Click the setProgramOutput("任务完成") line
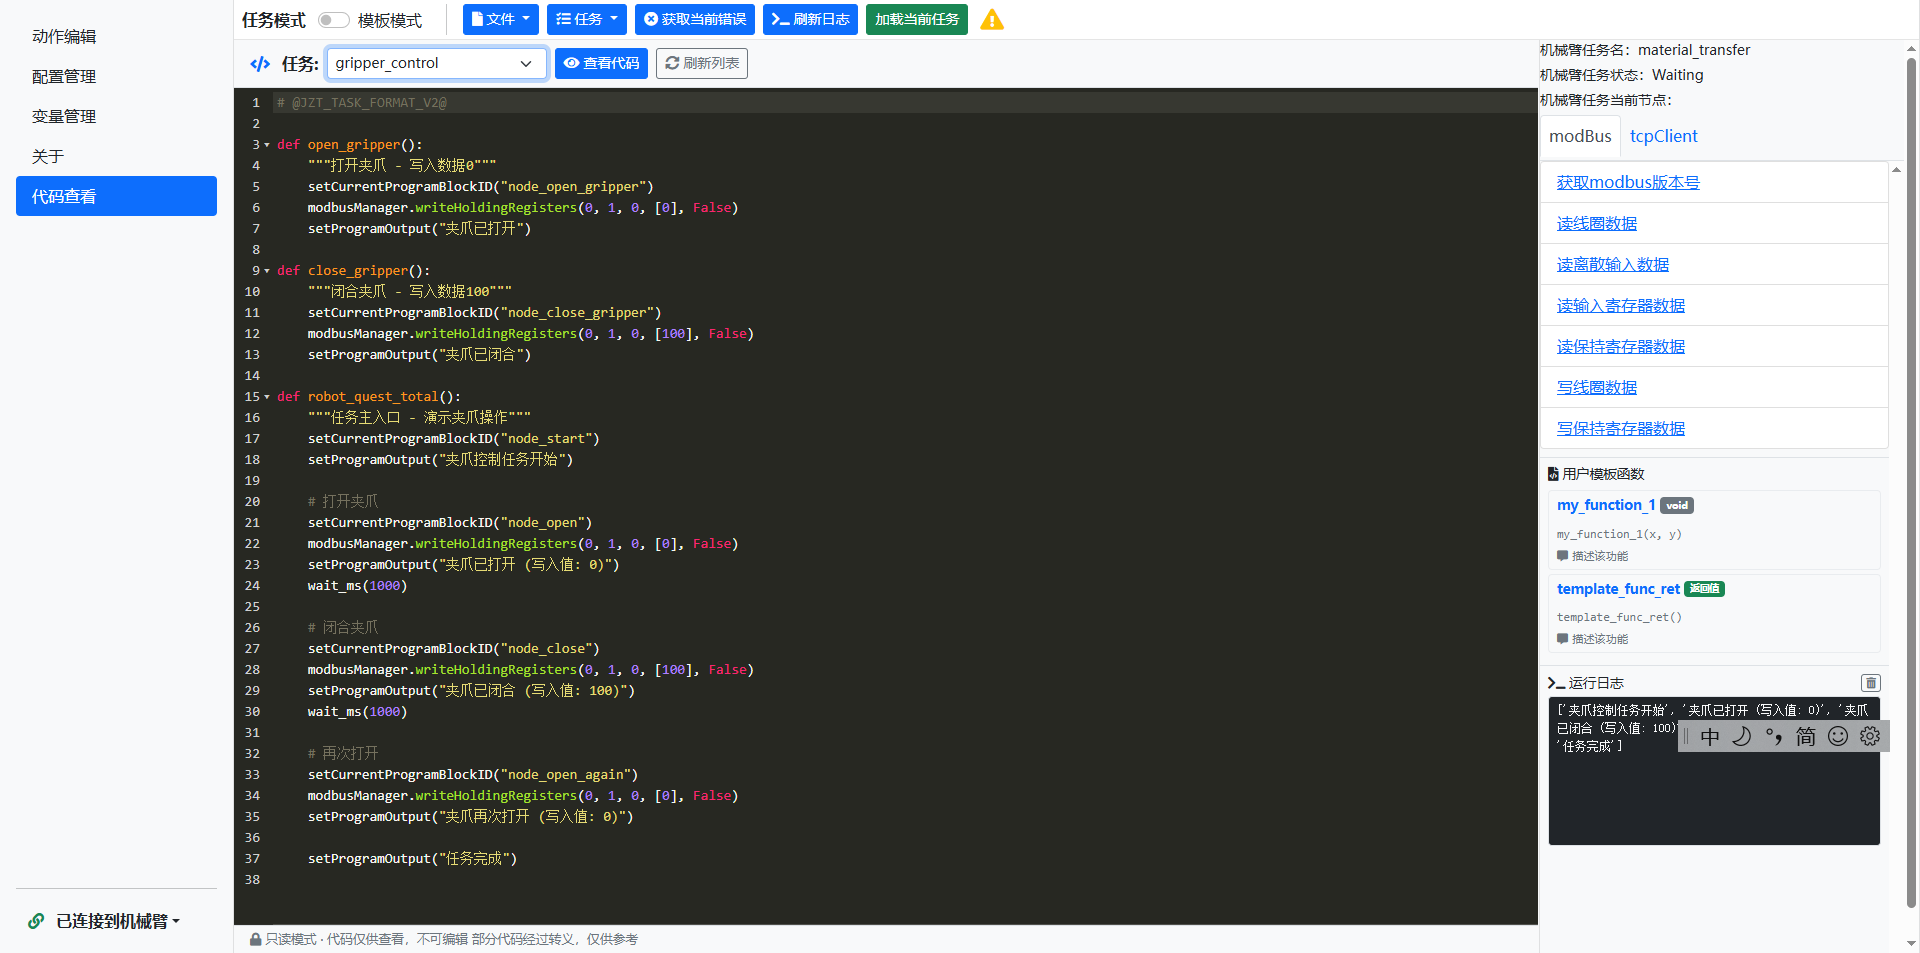 pos(412,859)
